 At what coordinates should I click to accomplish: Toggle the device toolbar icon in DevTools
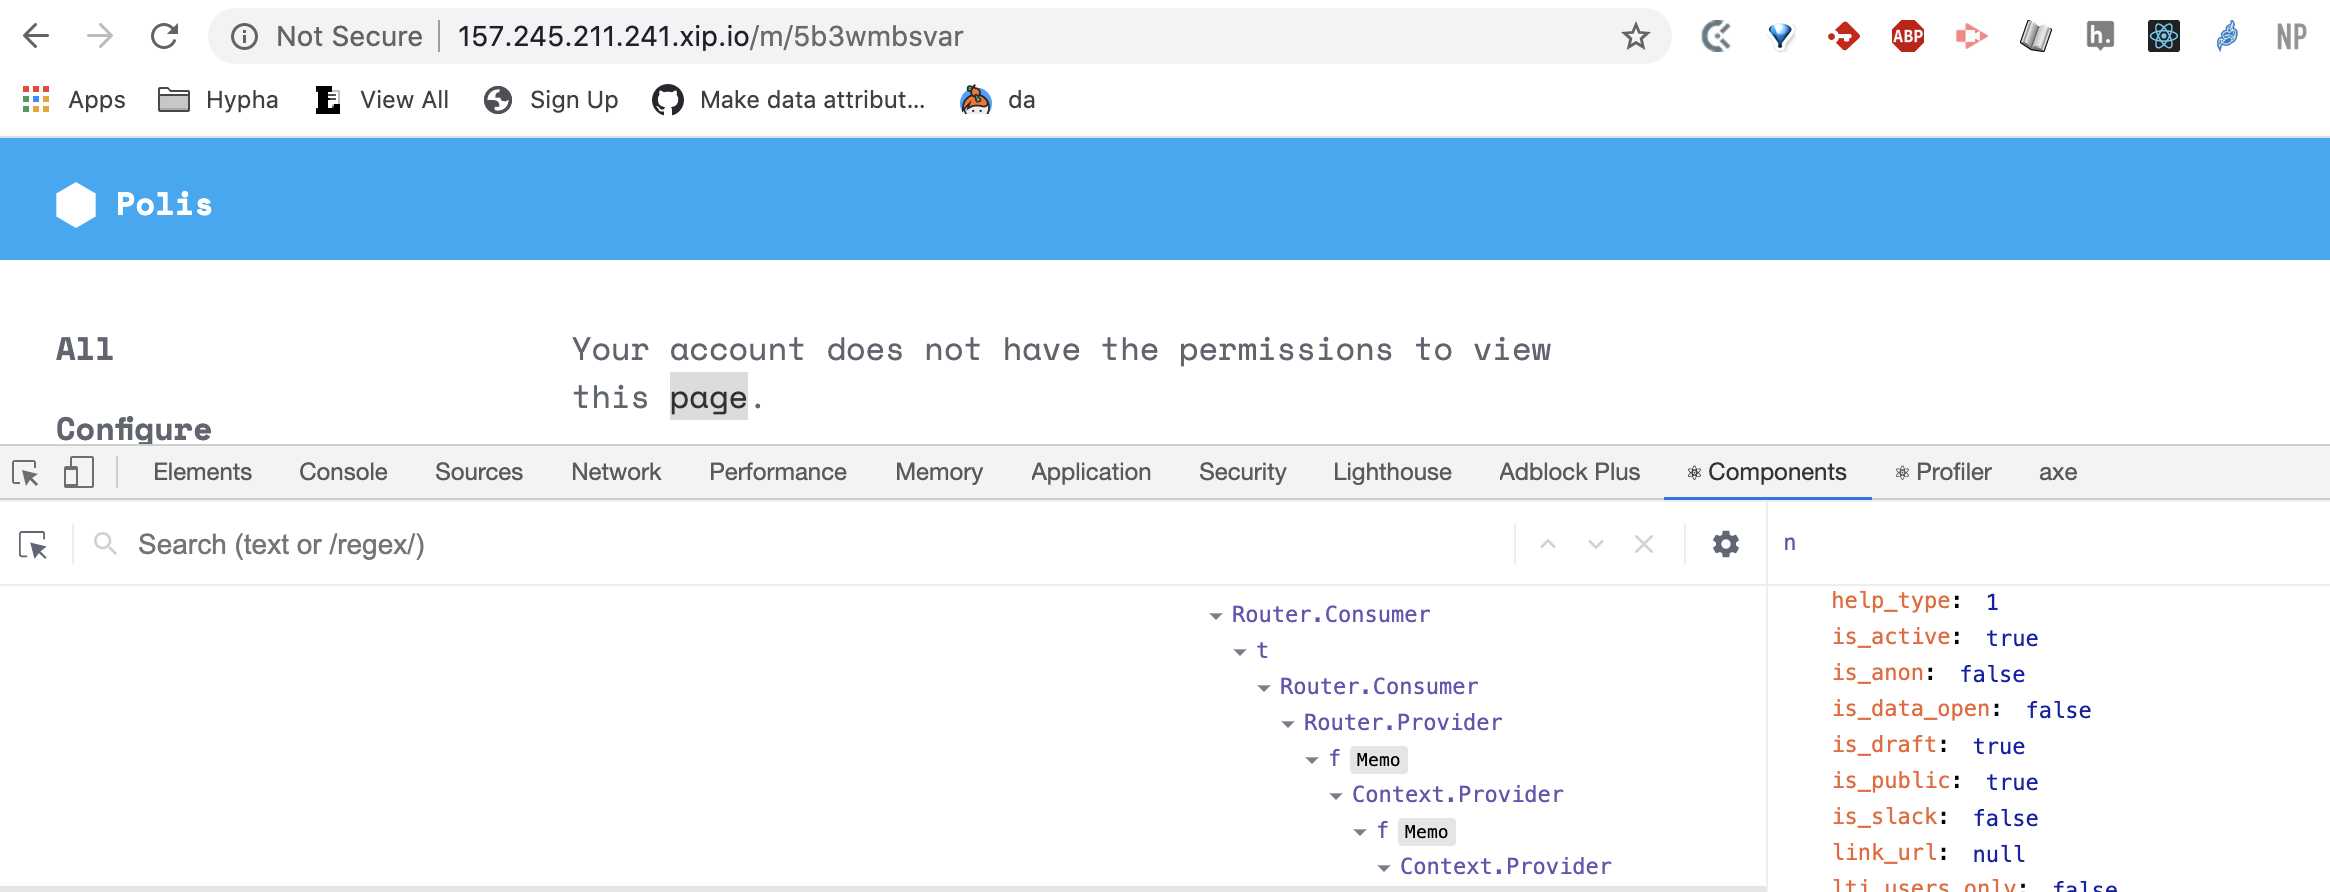78,472
